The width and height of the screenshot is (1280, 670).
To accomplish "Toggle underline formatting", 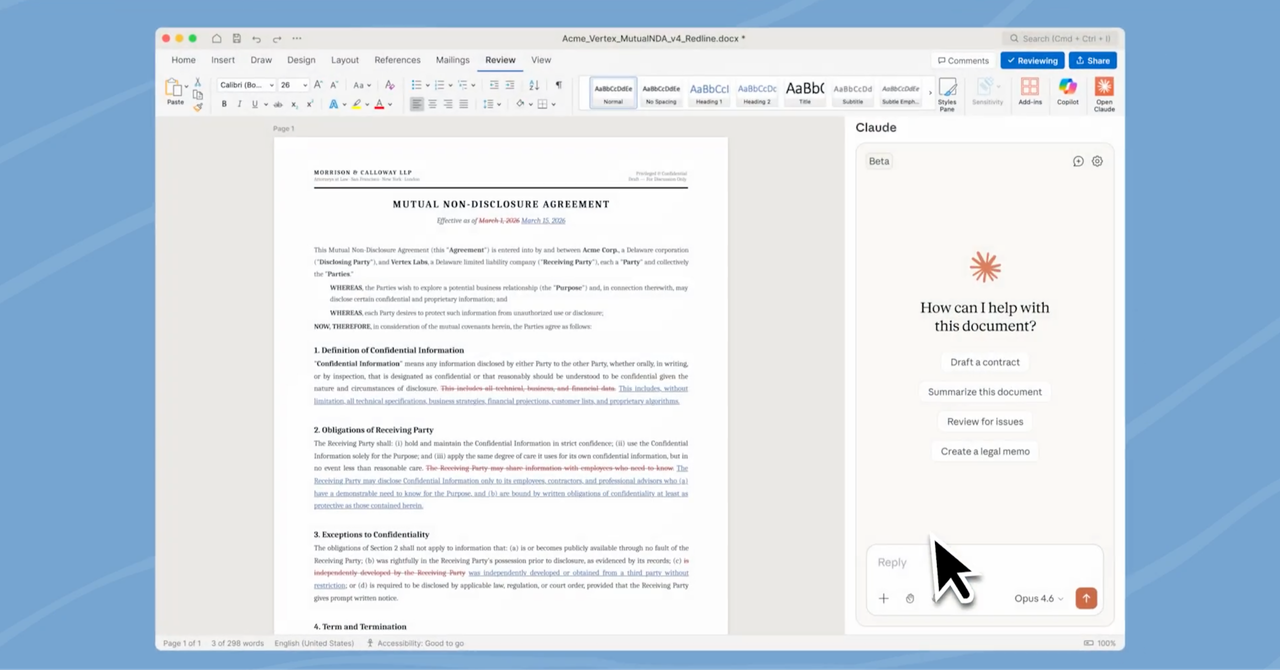I will pos(255,104).
